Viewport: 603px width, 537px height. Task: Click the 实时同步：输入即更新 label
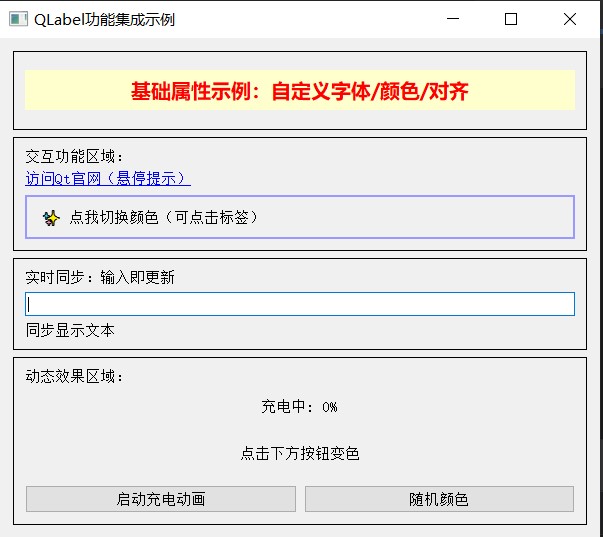click(x=100, y=277)
